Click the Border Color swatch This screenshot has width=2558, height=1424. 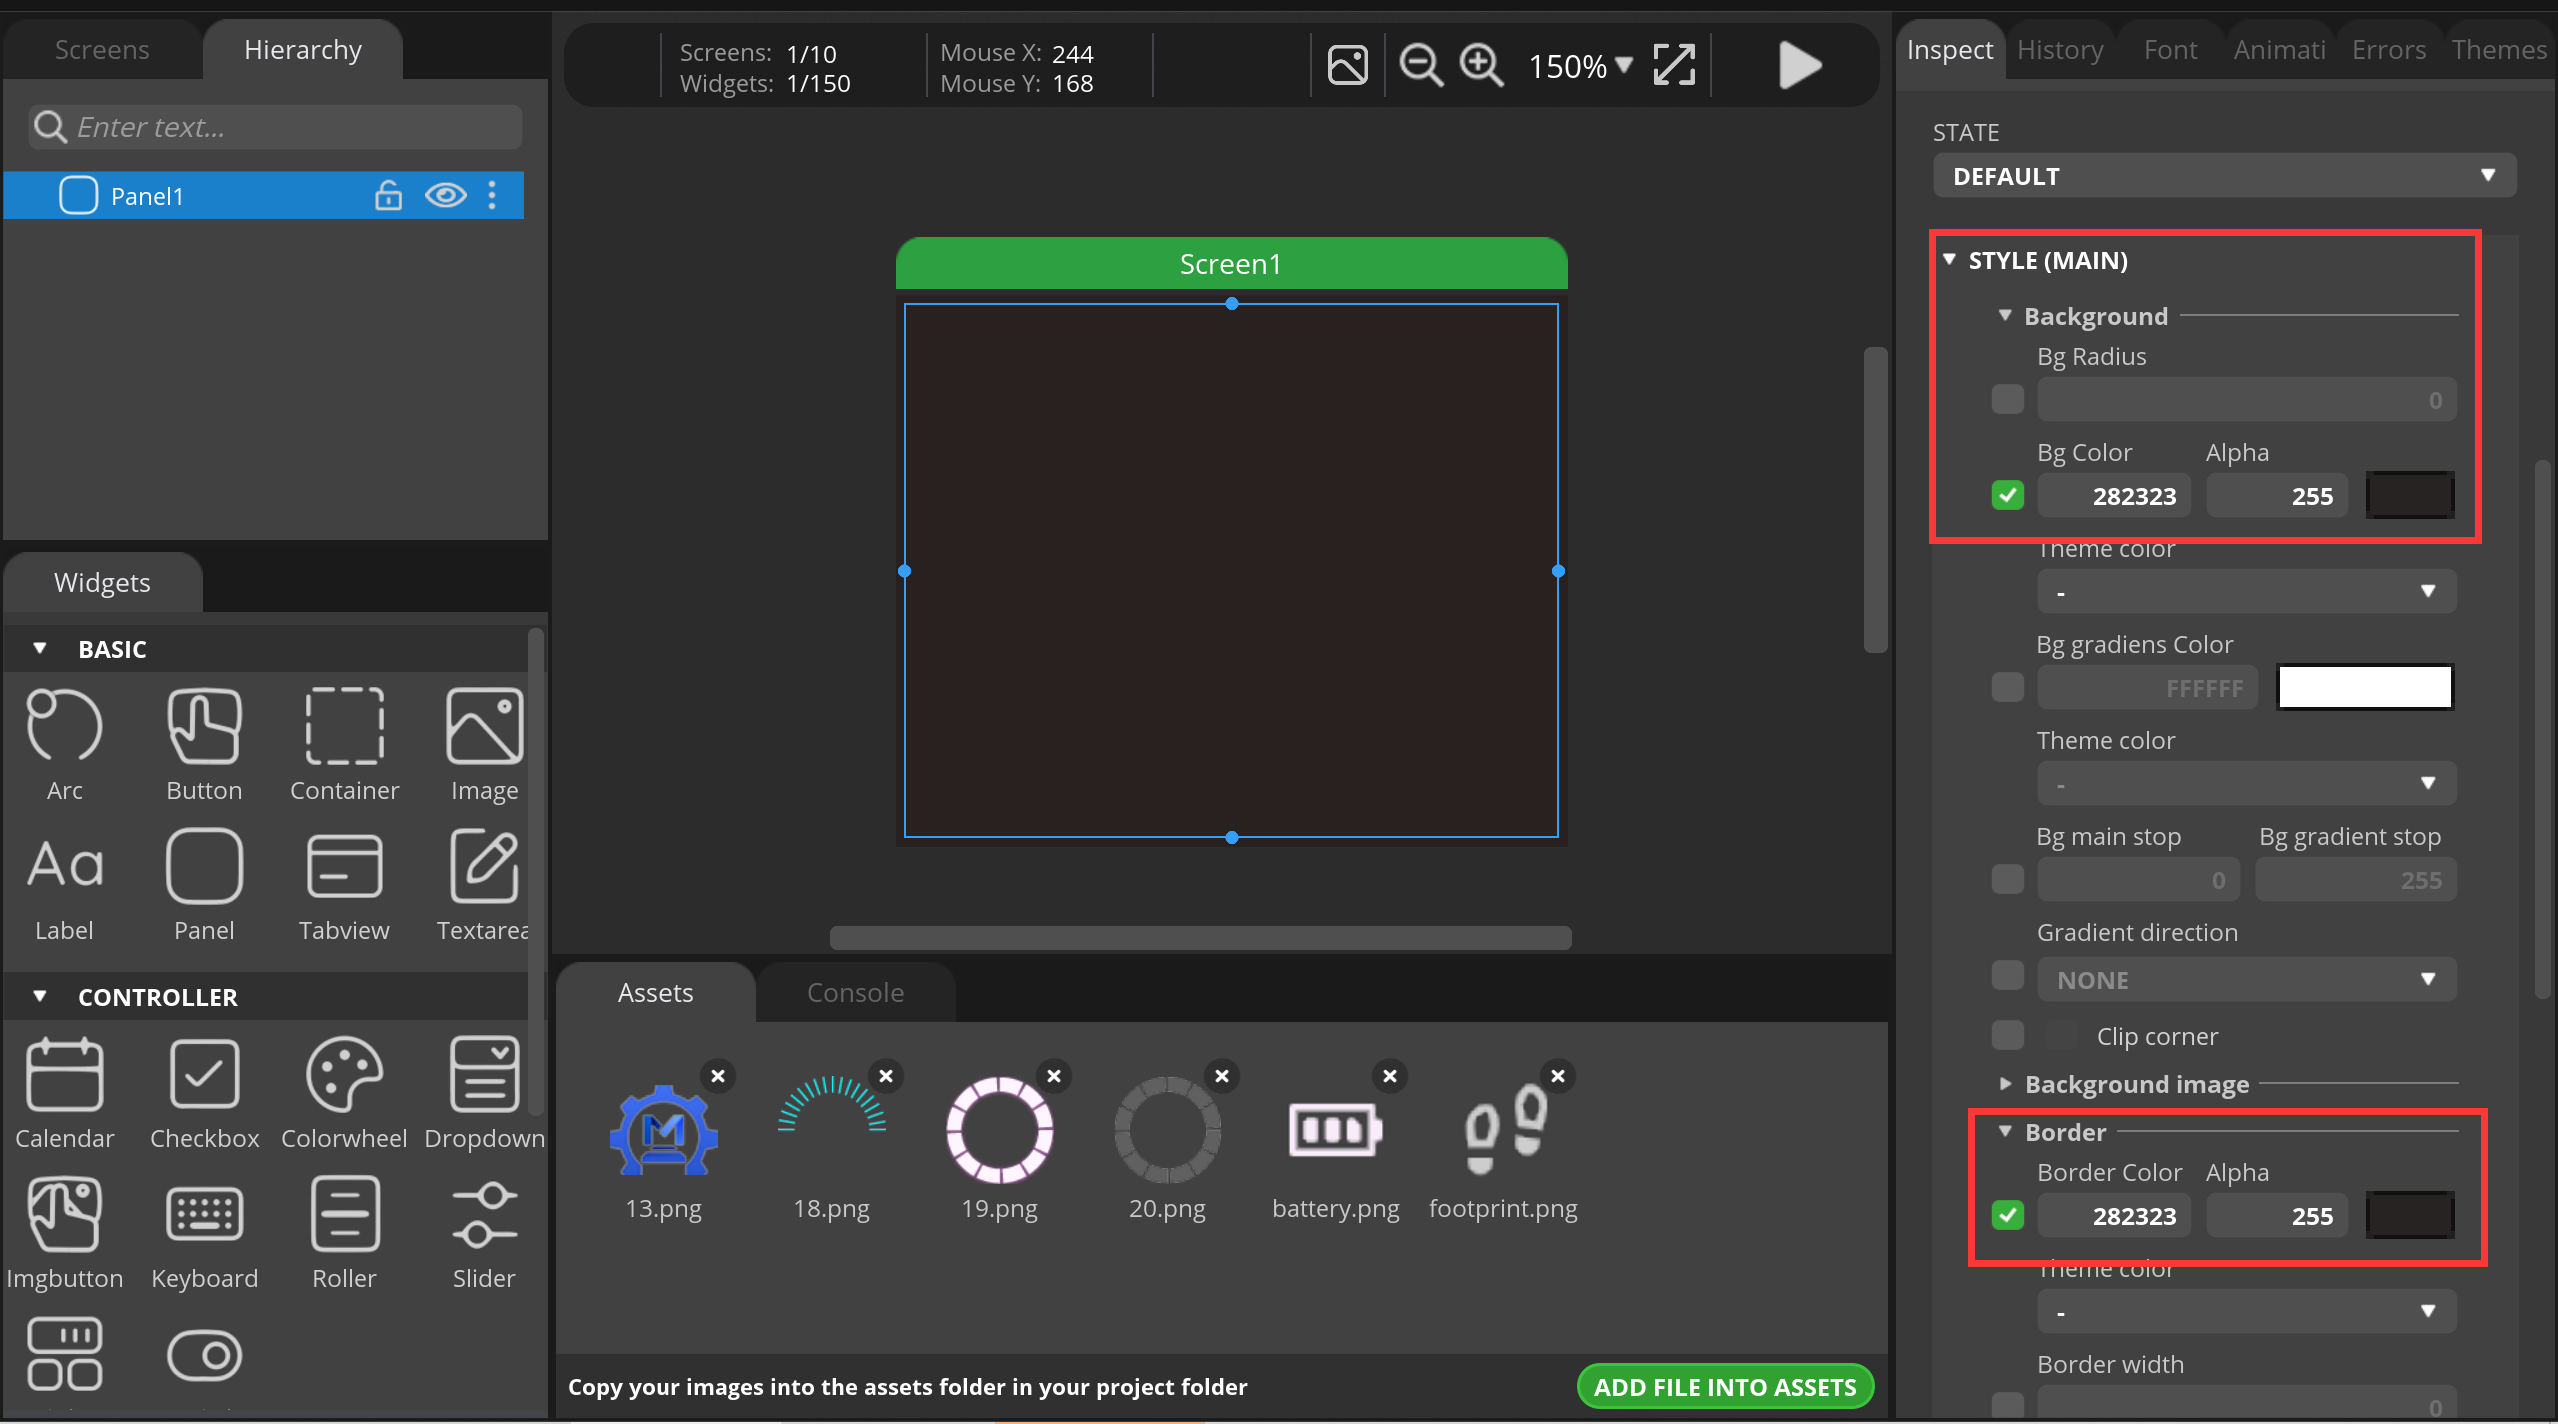point(2410,1215)
